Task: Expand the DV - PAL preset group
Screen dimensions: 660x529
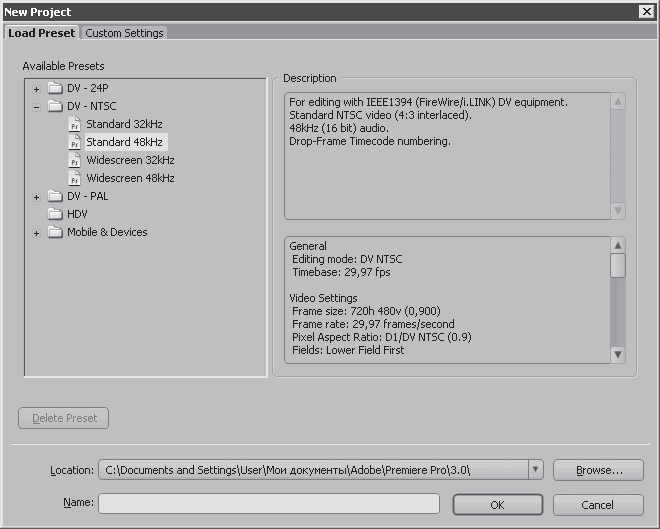Action: click(37, 197)
